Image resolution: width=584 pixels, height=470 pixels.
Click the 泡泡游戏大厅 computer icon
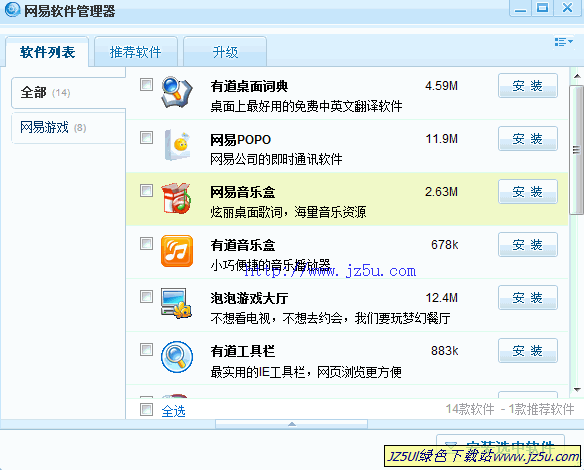(176, 303)
